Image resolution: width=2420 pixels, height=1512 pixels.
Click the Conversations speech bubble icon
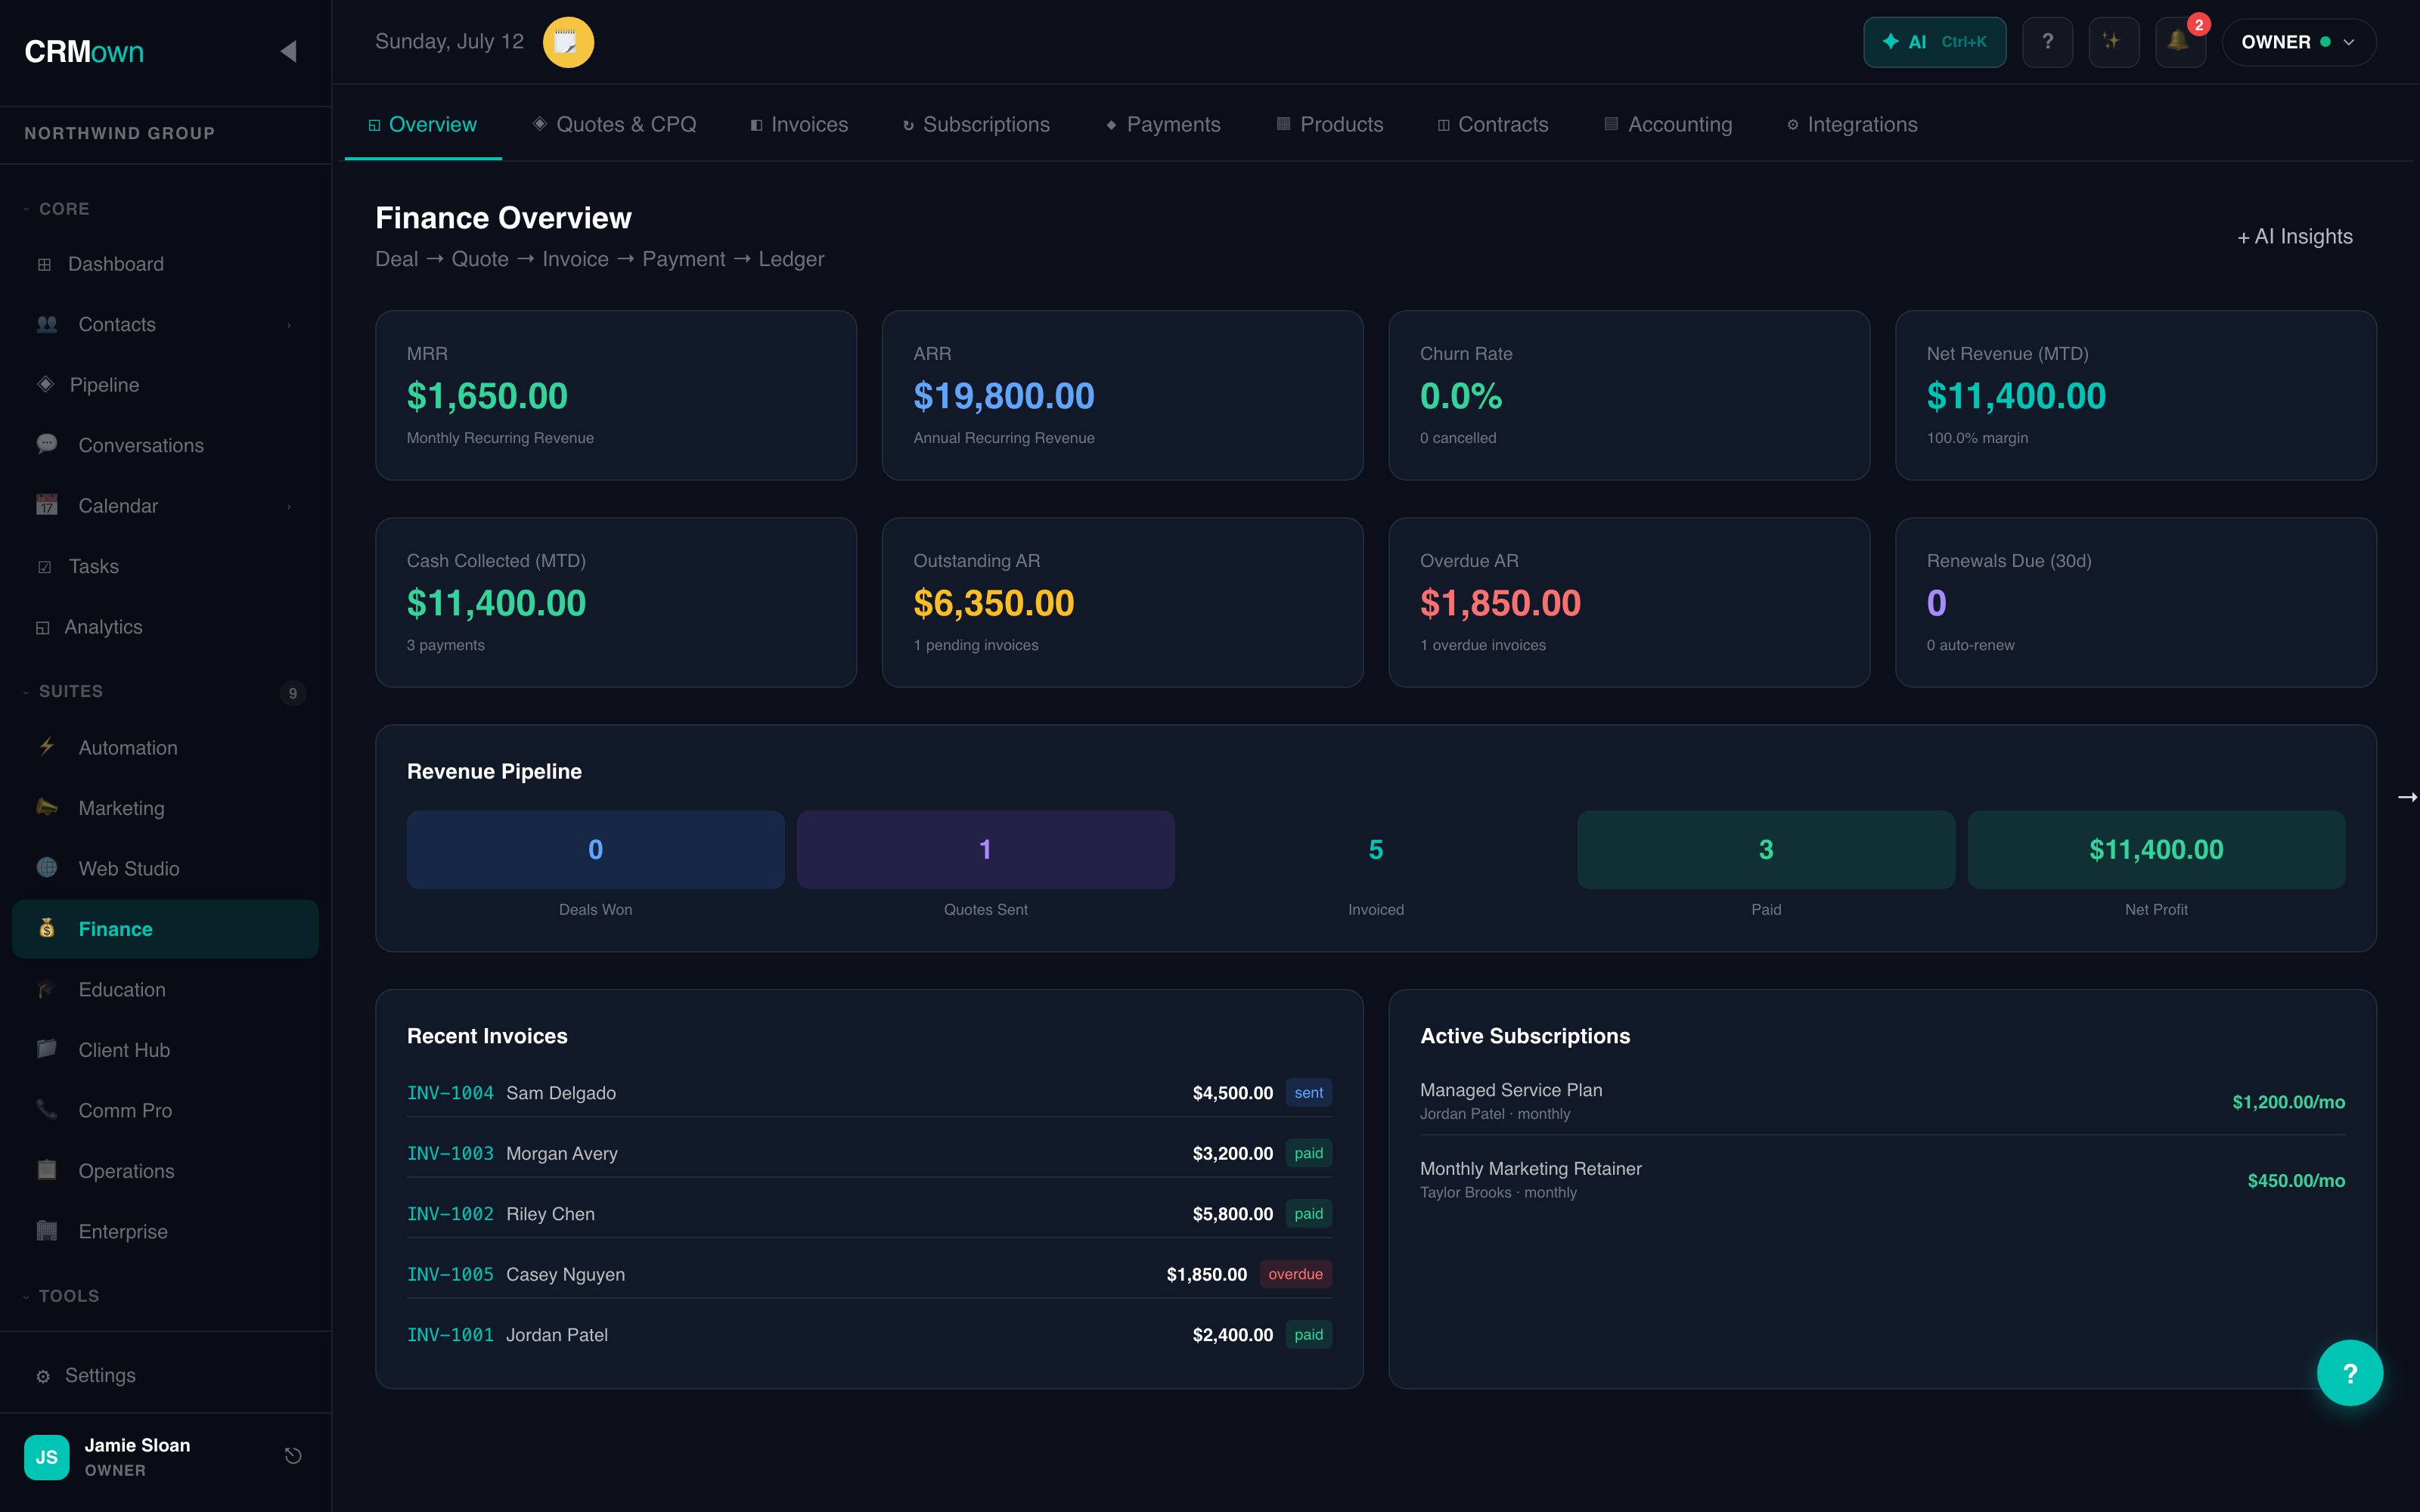tap(47, 444)
